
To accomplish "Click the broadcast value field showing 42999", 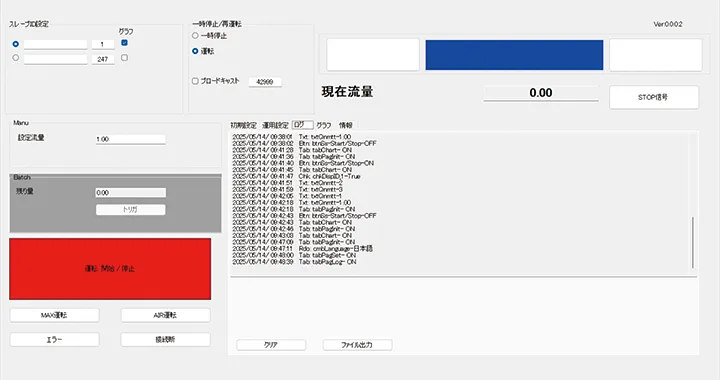I will point(265,82).
